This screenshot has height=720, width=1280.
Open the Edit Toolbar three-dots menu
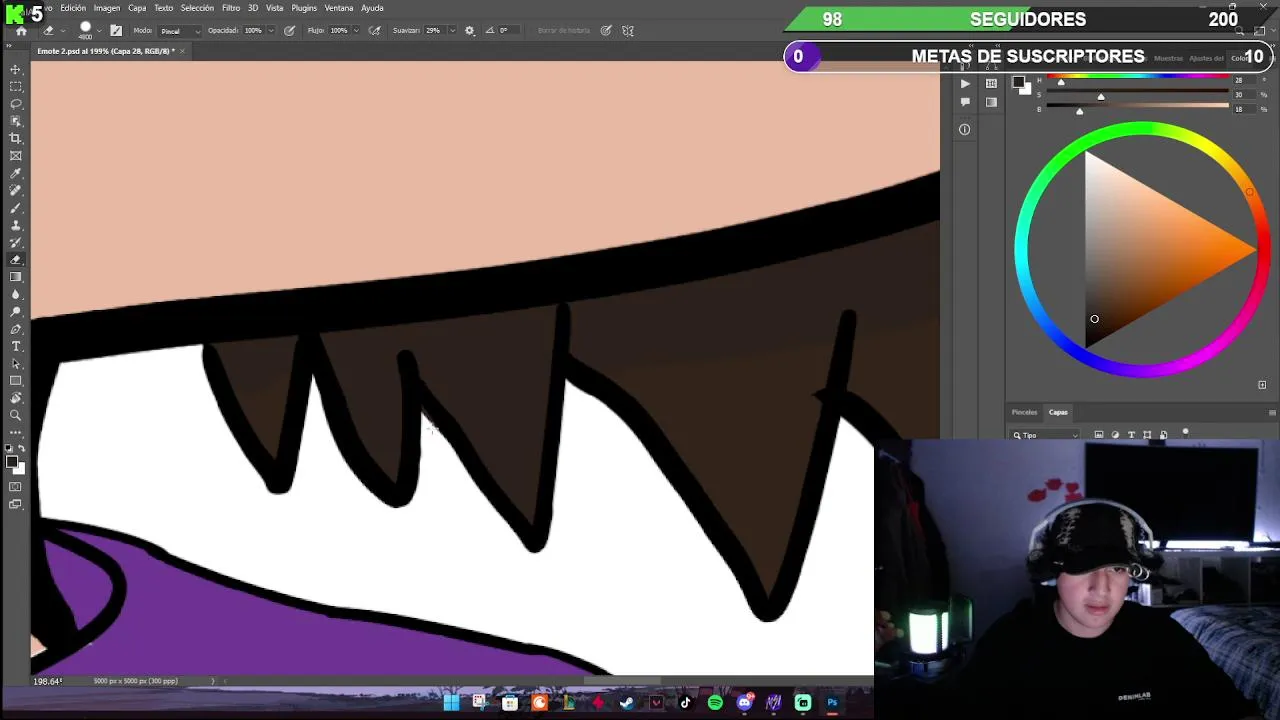(16, 432)
